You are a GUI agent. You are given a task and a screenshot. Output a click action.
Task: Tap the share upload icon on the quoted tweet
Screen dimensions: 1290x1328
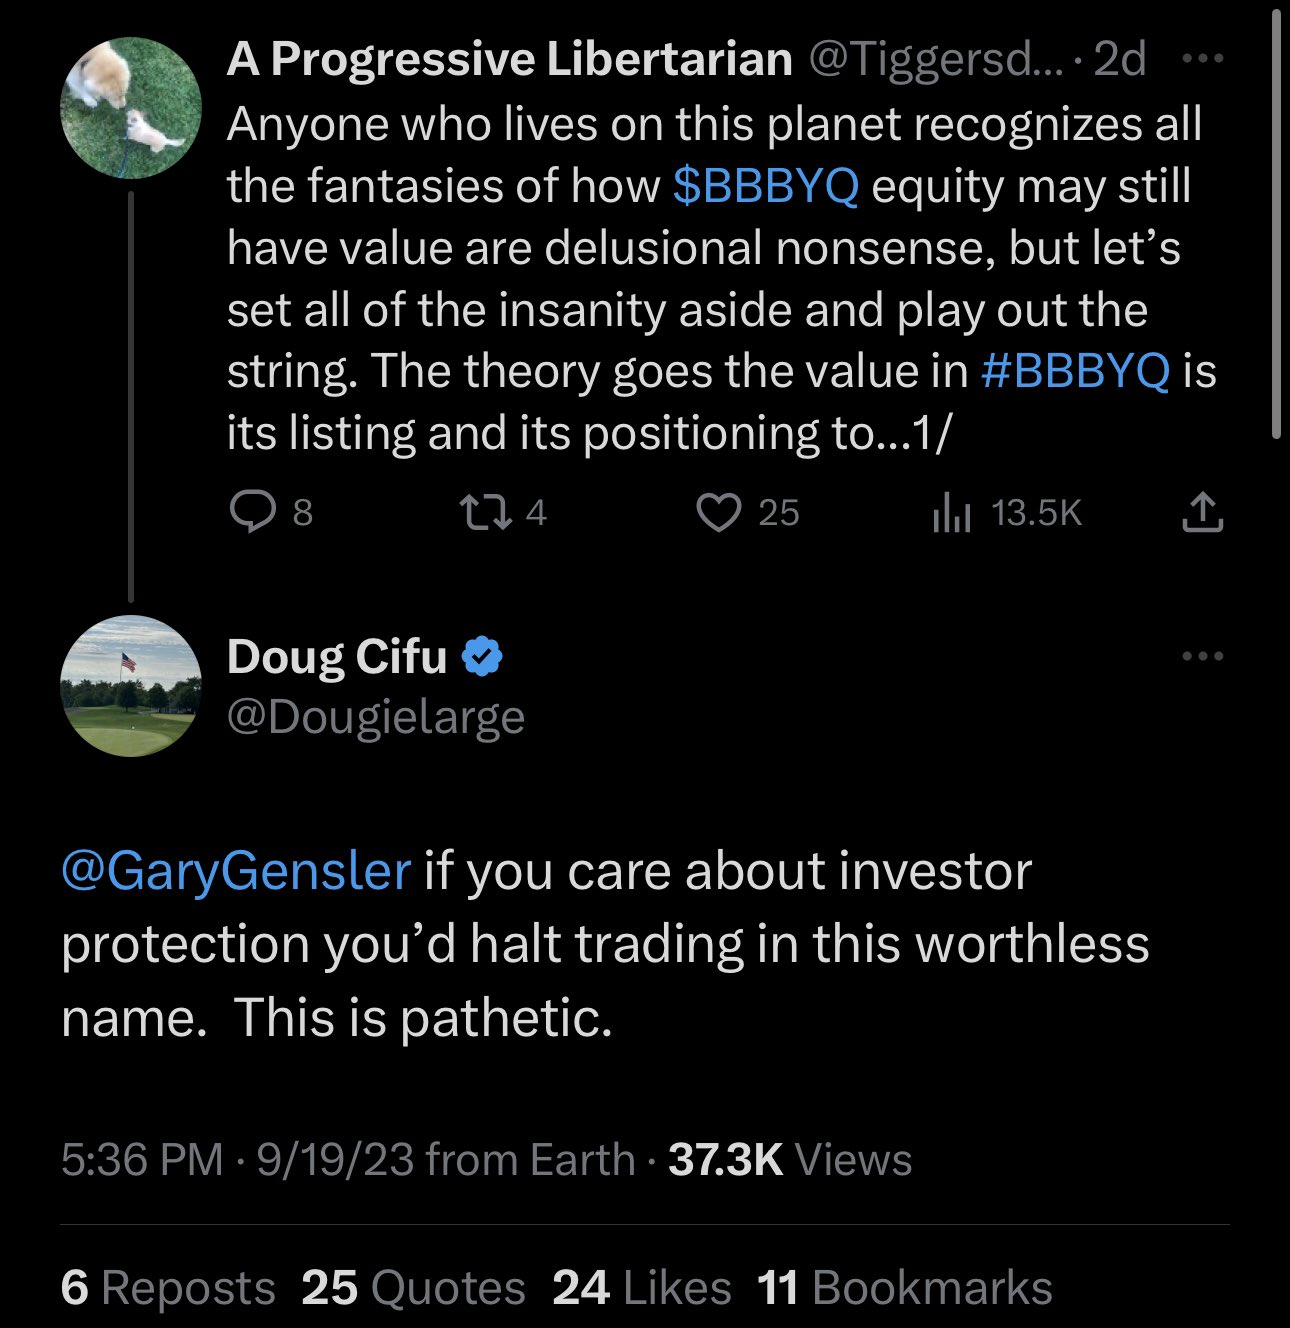coord(1202,513)
